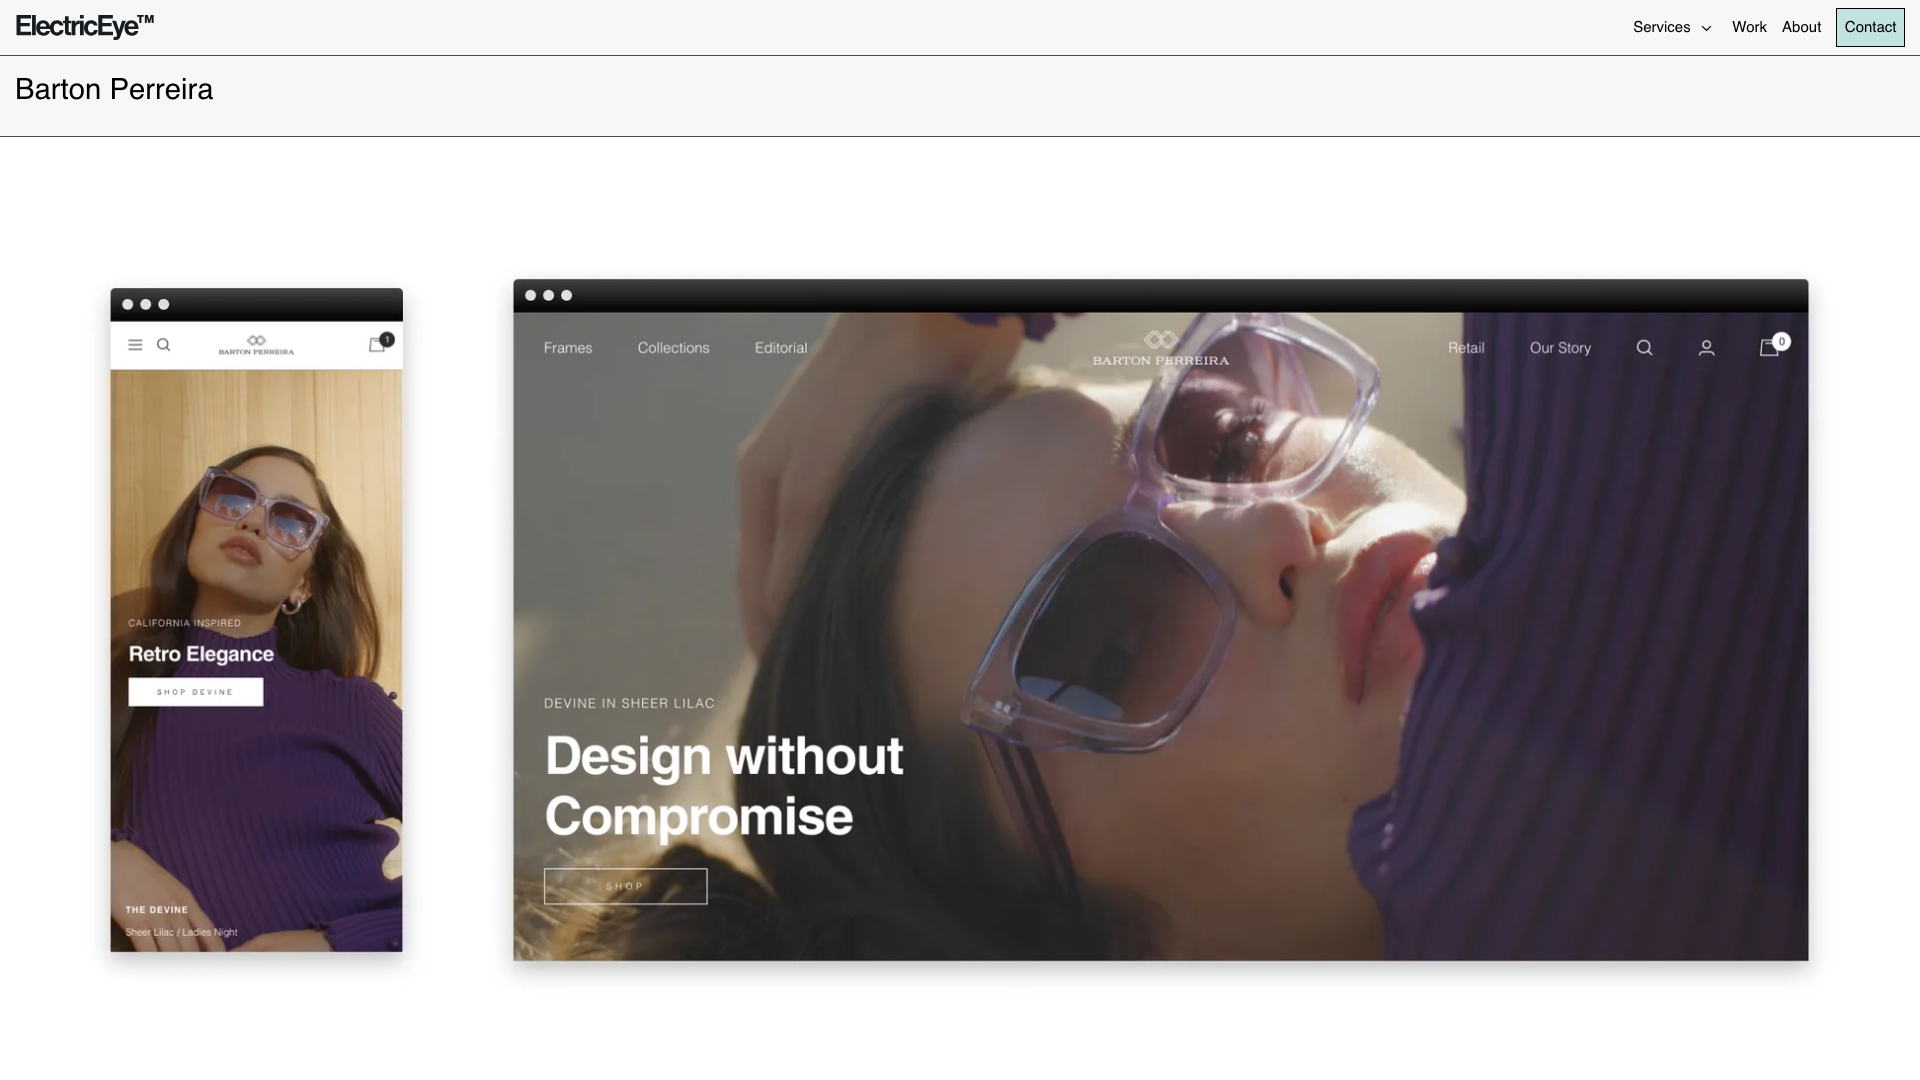Viewport: 1920px width, 1080px height.
Task: Open Collections in the desktop preview nav
Action: click(x=673, y=348)
